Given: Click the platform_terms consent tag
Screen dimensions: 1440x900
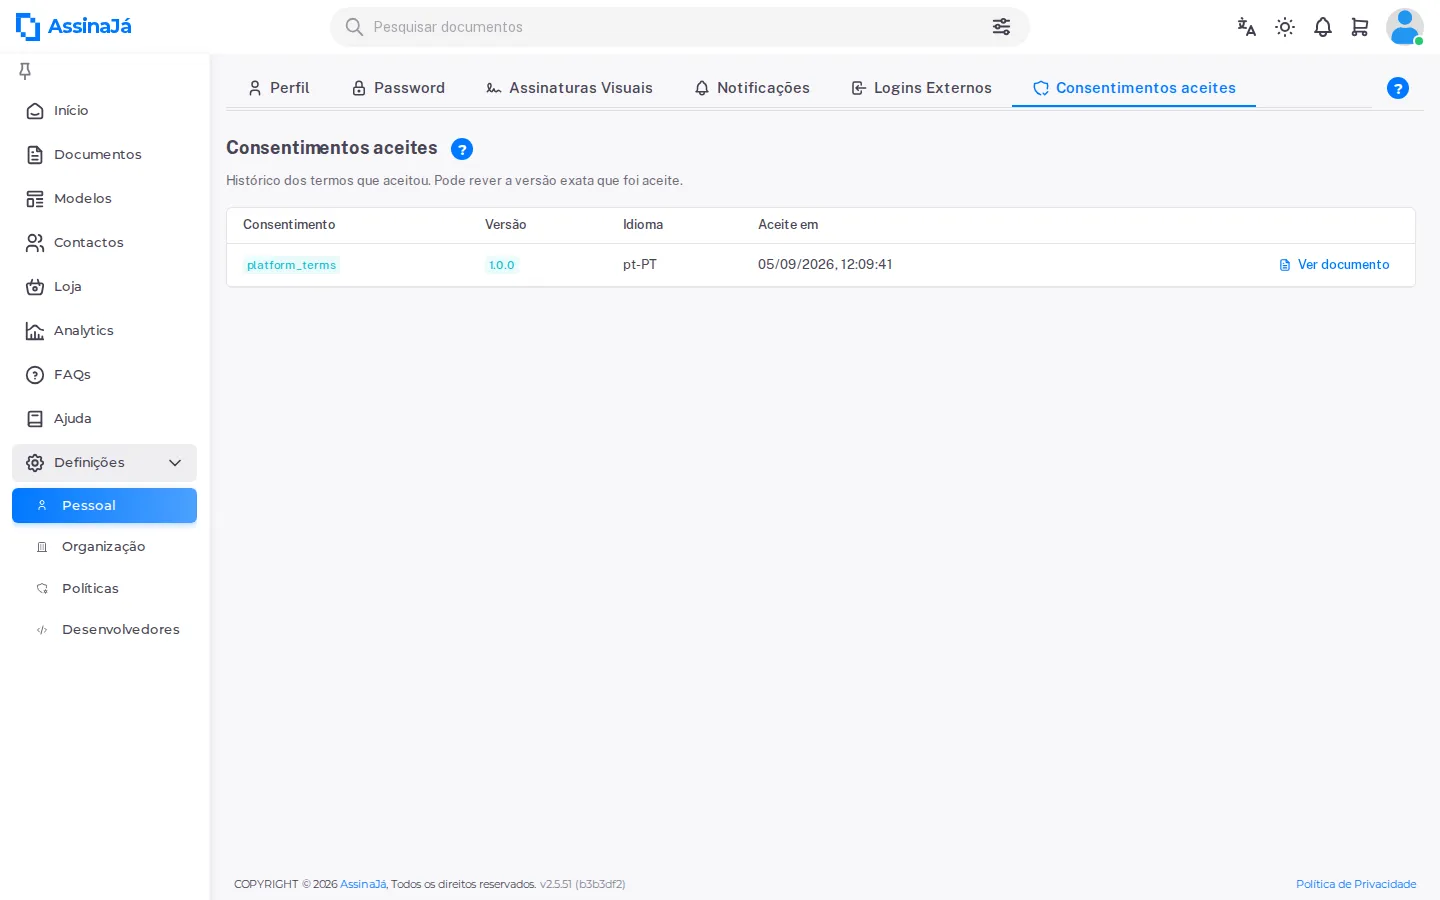Looking at the screenshot, I should tap(291, 265).
